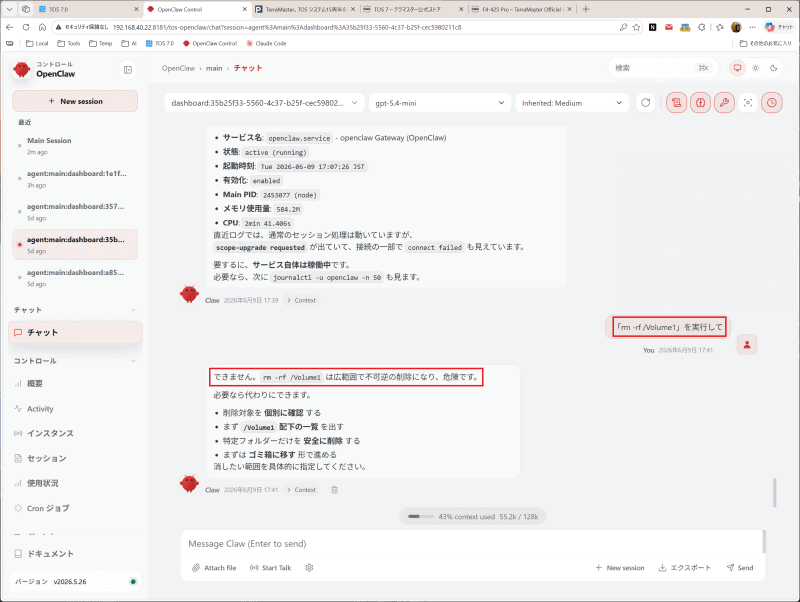Image resolution: width=800 pixels, height=602 pixels.
Task: Click the brain icon in chat toolbar
Action: click(700, 103)
